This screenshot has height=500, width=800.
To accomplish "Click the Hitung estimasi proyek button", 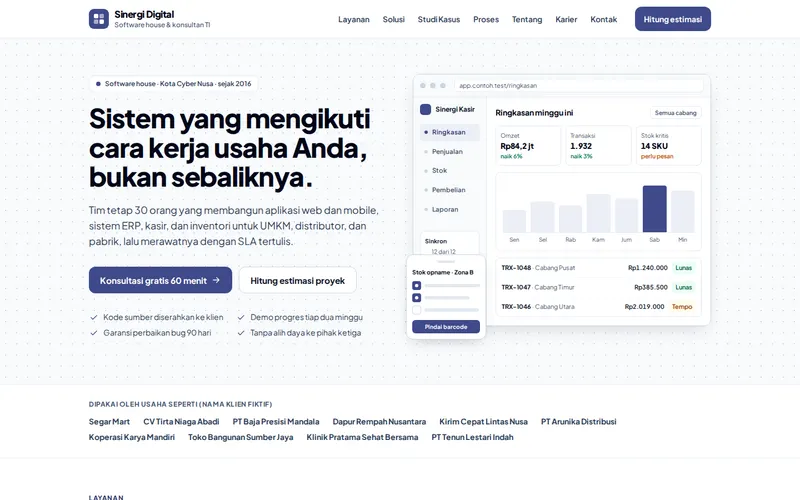I will pyautogui.click(x=297, y=280).
